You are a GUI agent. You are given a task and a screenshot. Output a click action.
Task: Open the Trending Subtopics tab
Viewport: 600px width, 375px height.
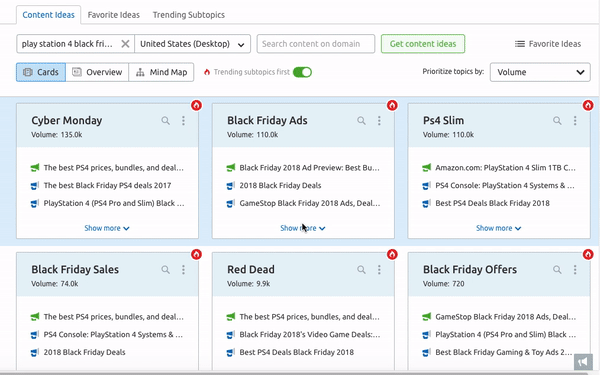coord(189,15)
